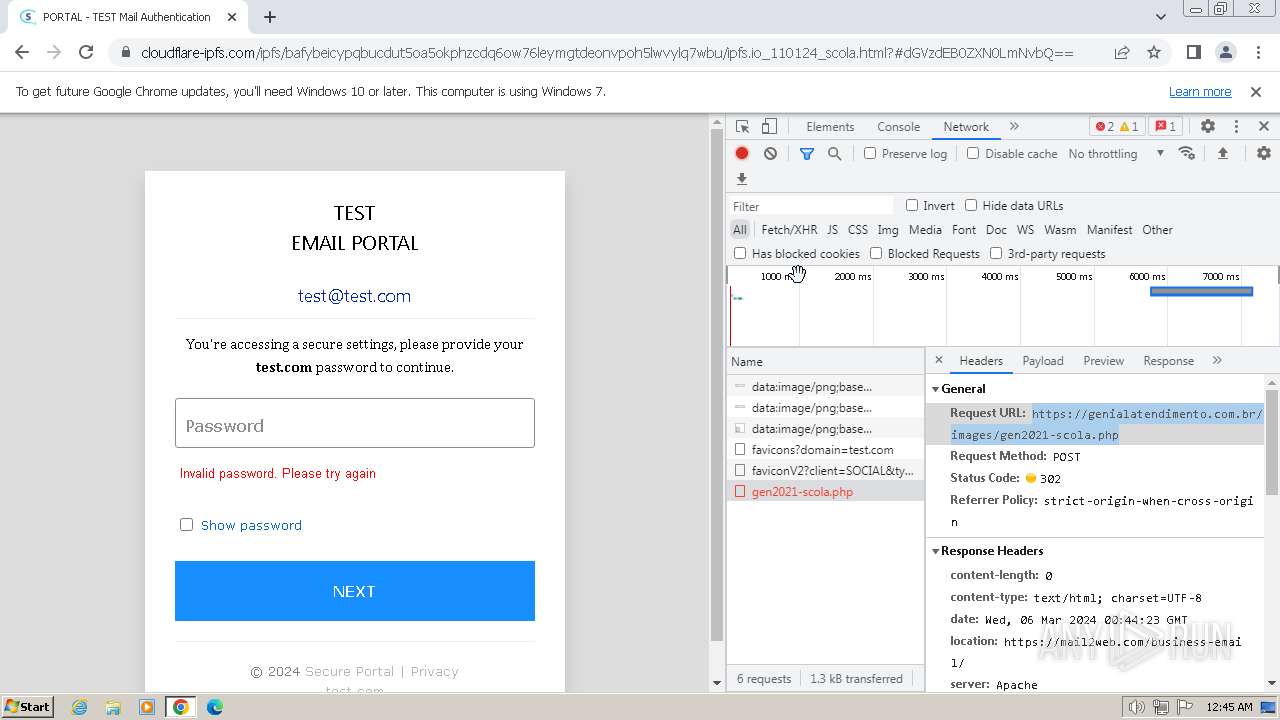The height and width of the screenshot is (720, 1280).
Task: Enable the Disable cache checkbox
Action: point(973,154)
